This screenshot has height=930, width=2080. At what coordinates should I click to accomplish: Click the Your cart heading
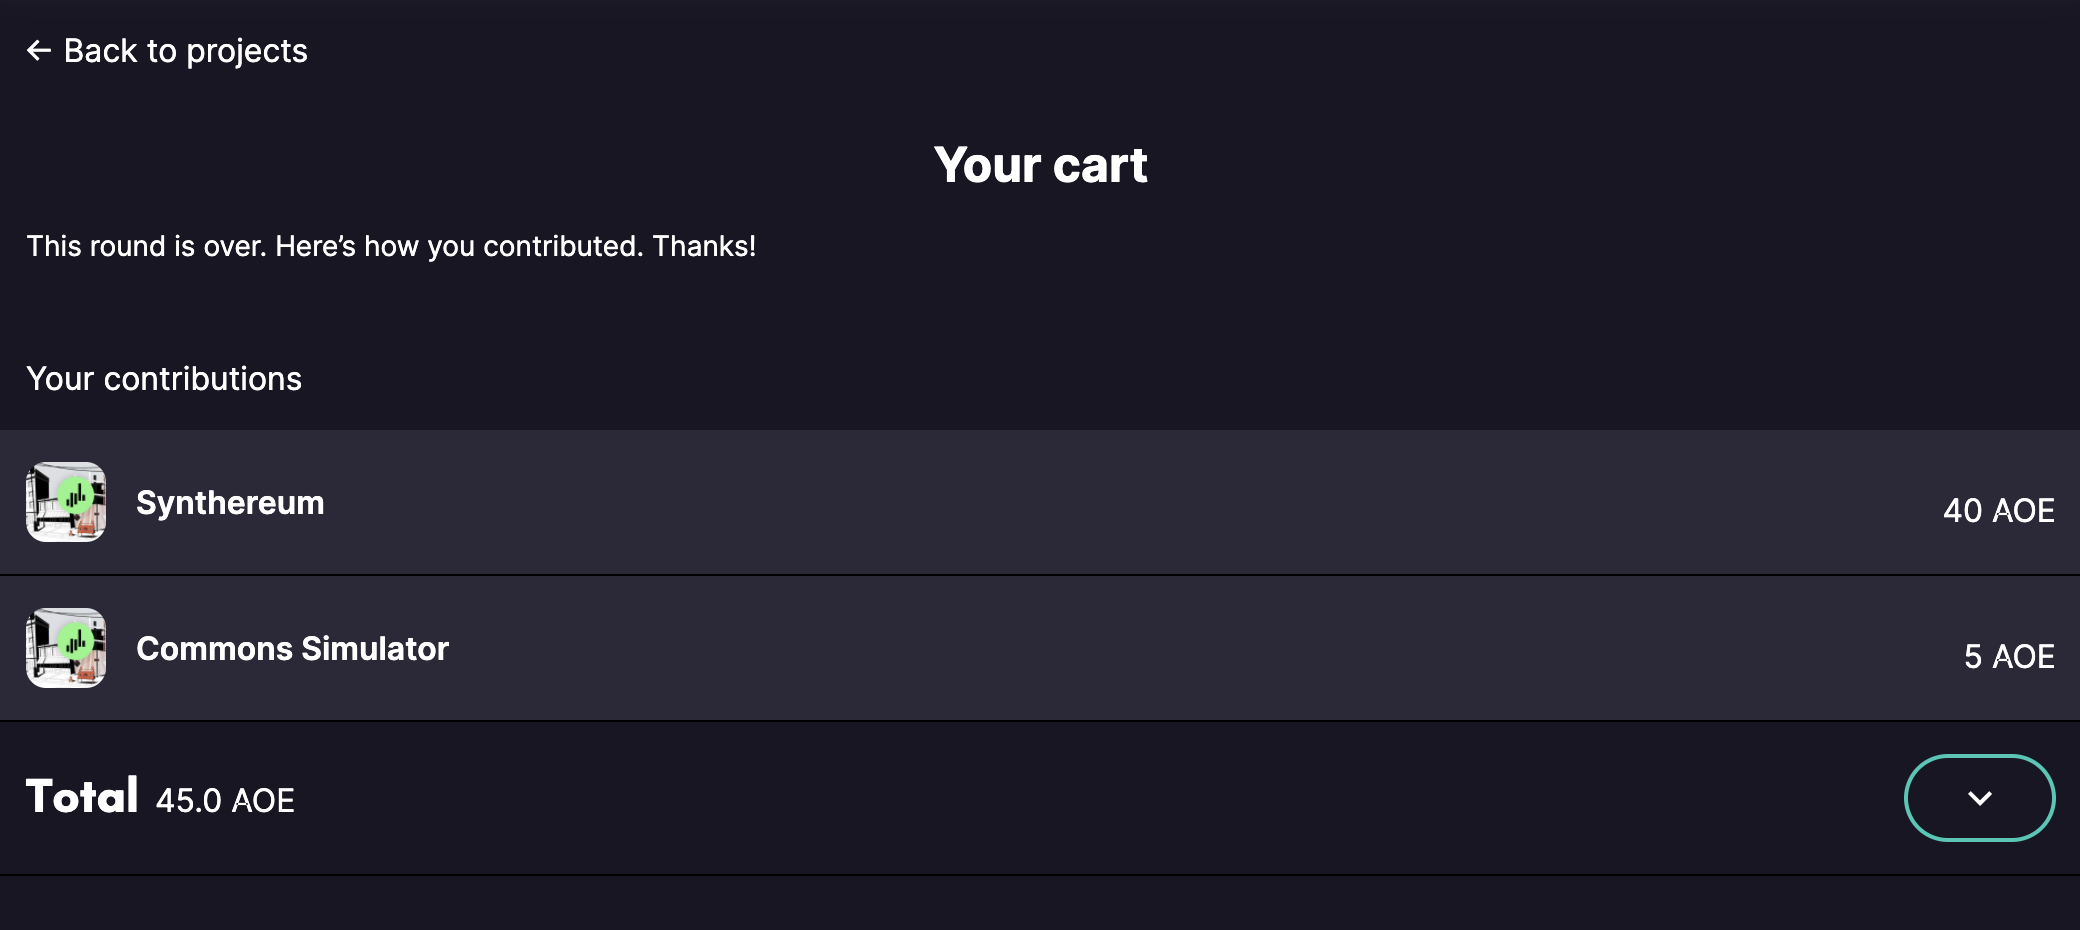[x=1041, y=164]
